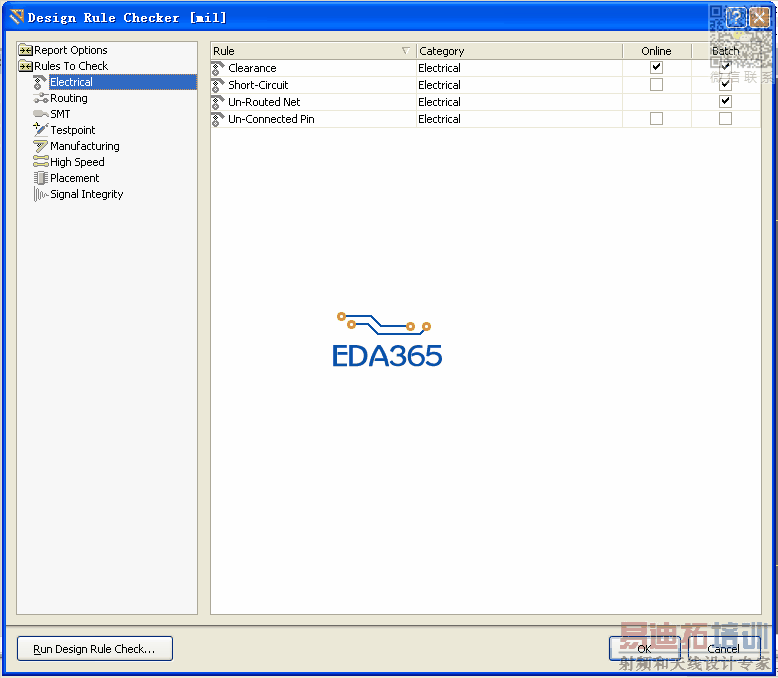778x678 pixels.
Task: Toggle Batch checkbox for Short-Circuit
Action: [x=725, y=84]
